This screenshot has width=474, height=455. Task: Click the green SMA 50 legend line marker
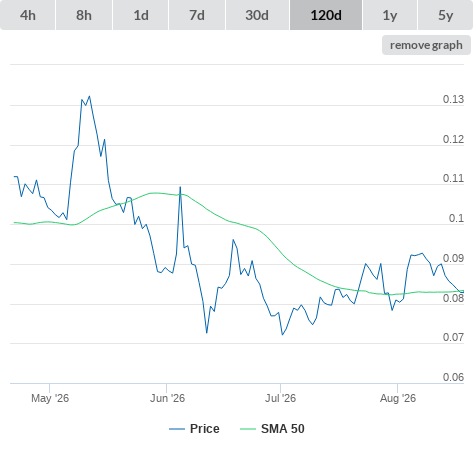coord(248,429)
